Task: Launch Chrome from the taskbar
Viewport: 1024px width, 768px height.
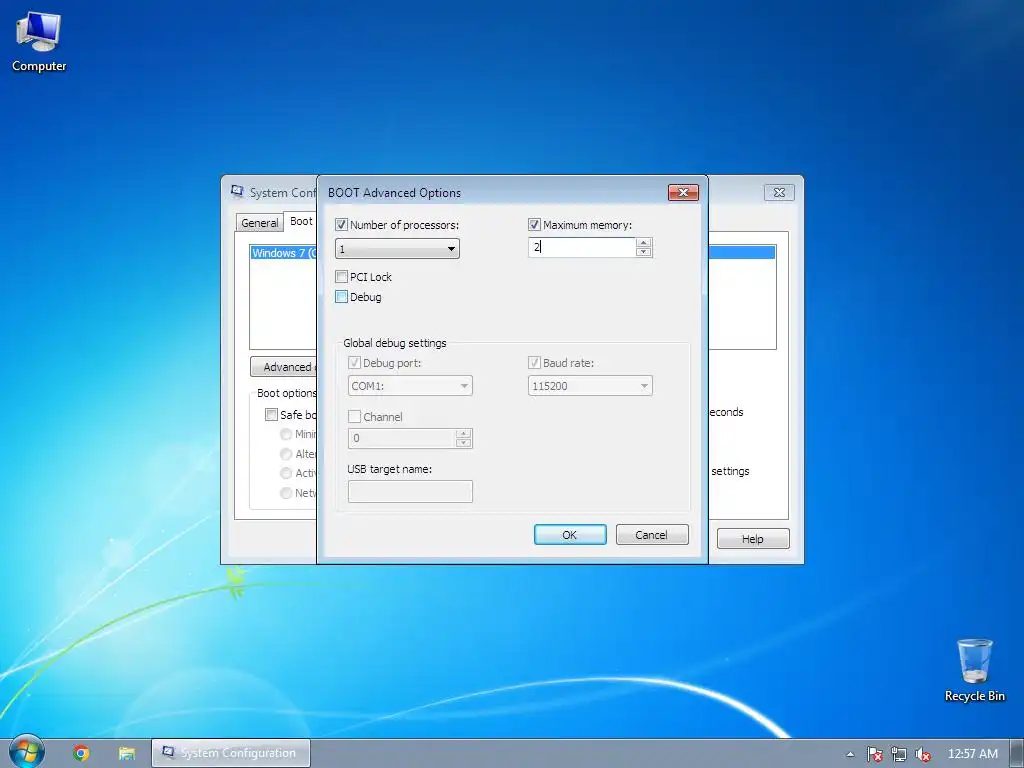Action: 82,753
